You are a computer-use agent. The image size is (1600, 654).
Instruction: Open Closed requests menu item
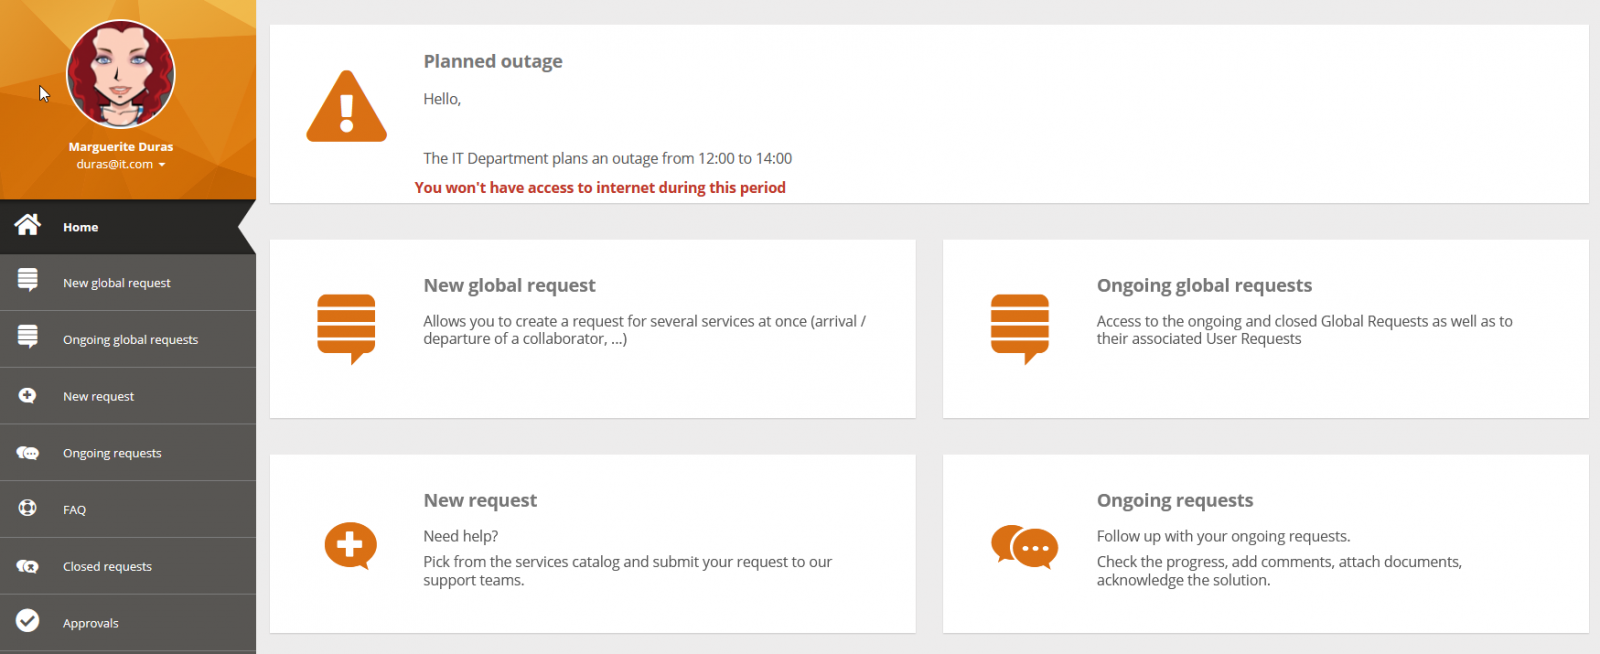click(x=107, y=566)
